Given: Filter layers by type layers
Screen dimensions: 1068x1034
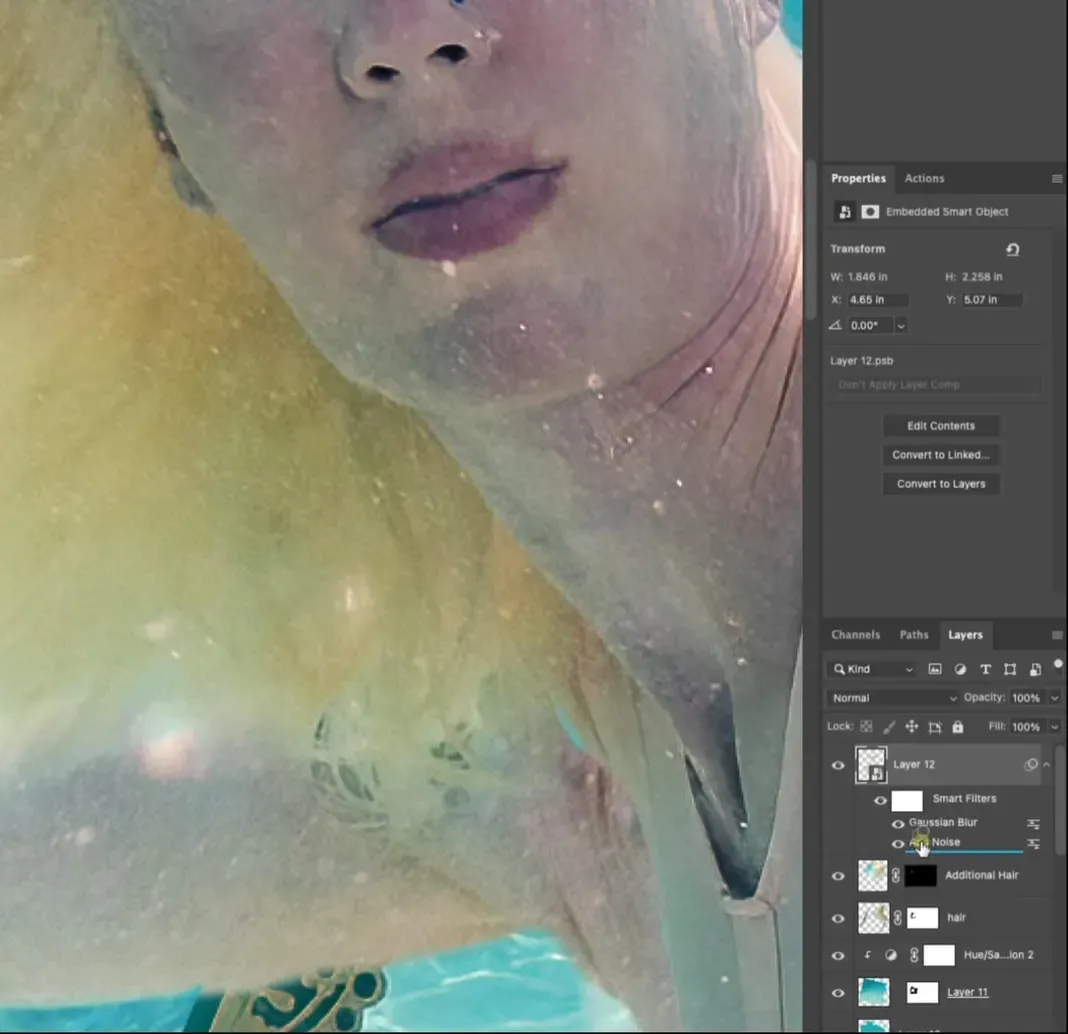Looking at the screenshot, I should pos(985,669).
